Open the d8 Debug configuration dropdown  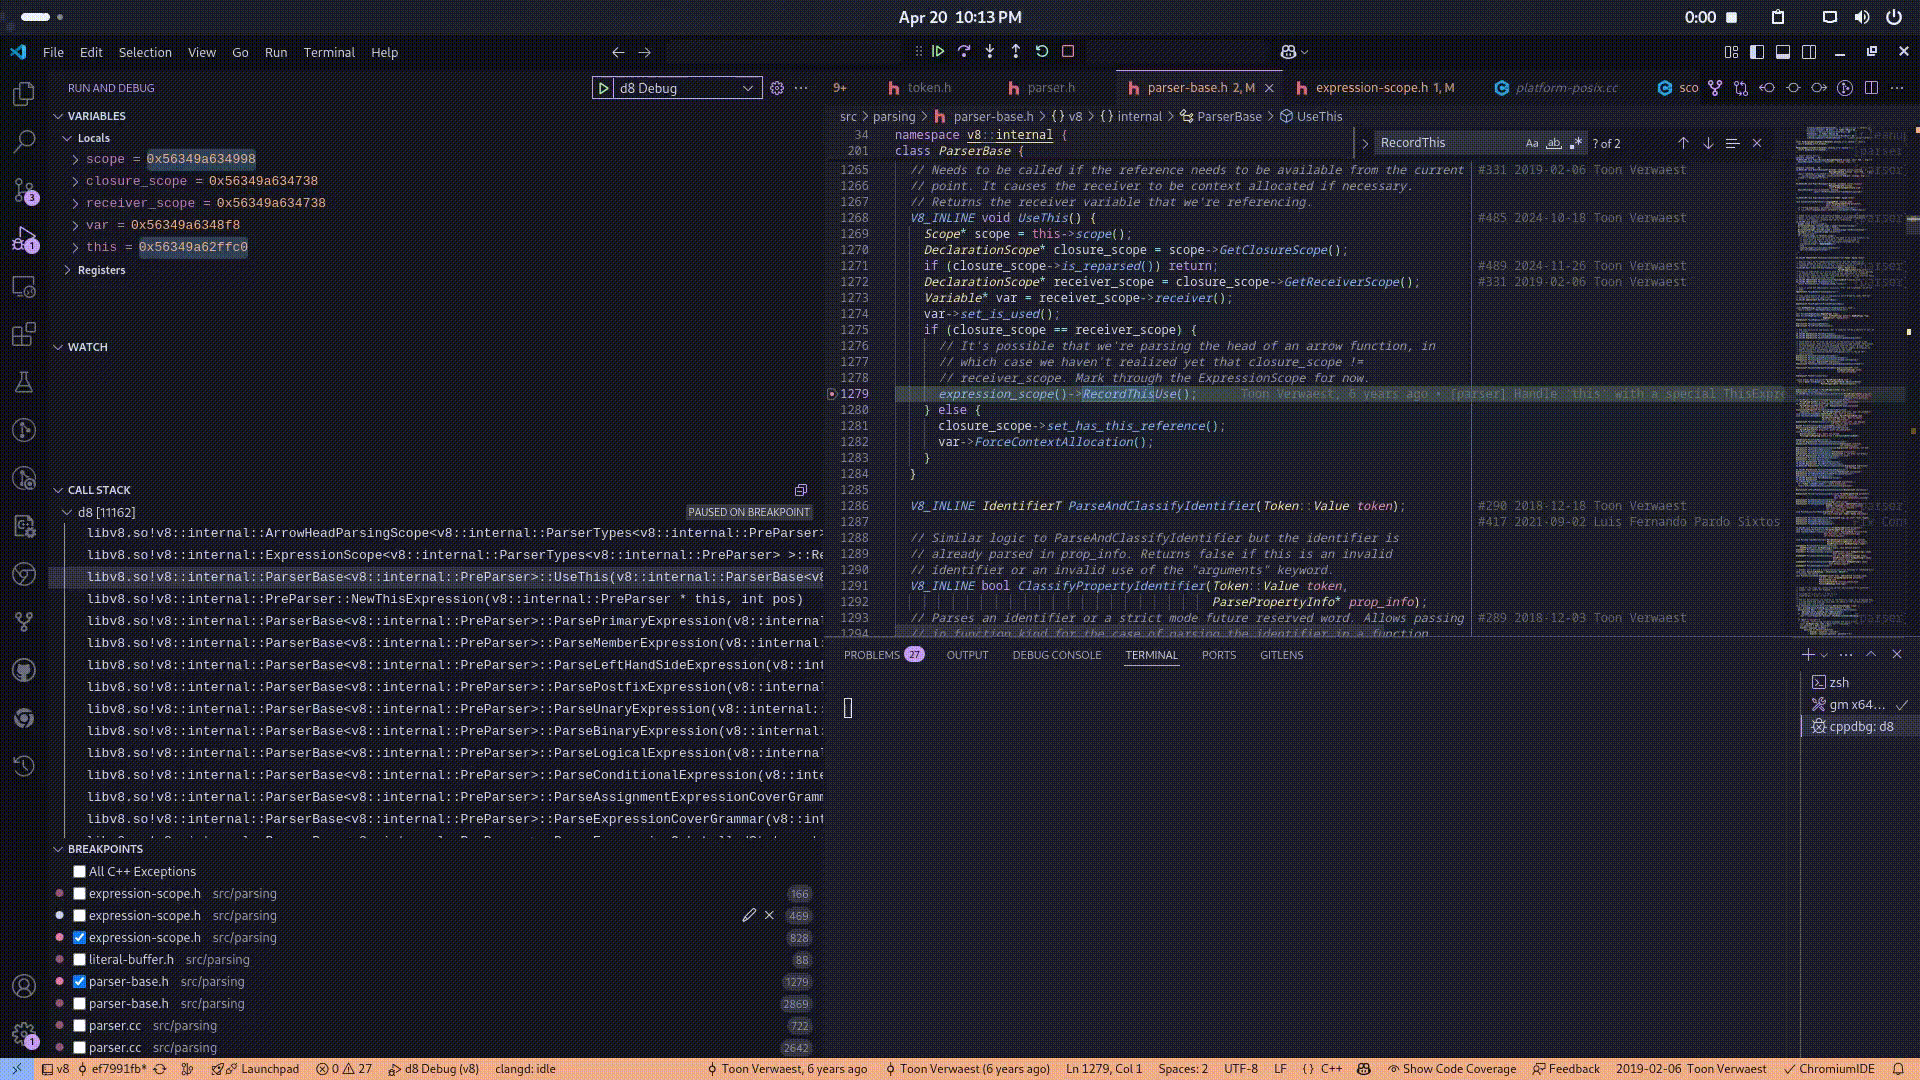click(x=686, y=88)
